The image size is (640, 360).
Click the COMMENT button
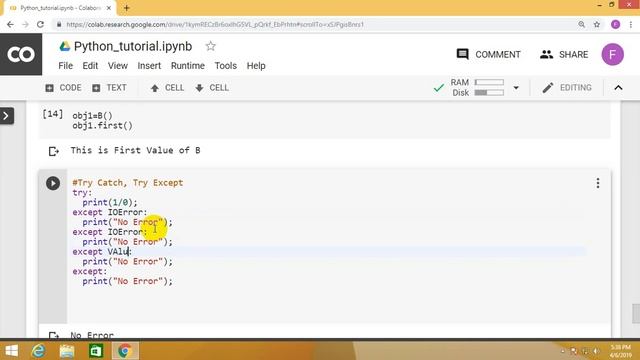pos(488,54)
